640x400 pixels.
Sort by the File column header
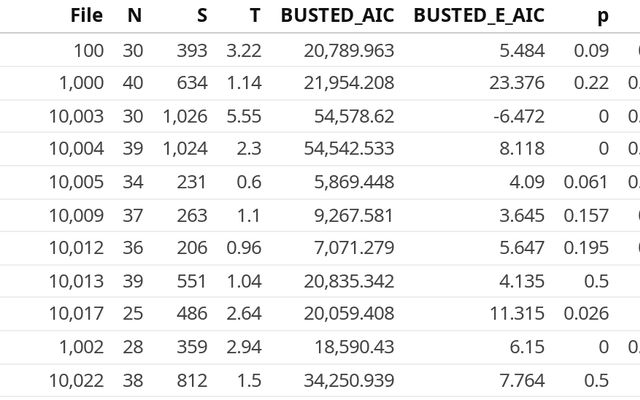click(88, 15)
